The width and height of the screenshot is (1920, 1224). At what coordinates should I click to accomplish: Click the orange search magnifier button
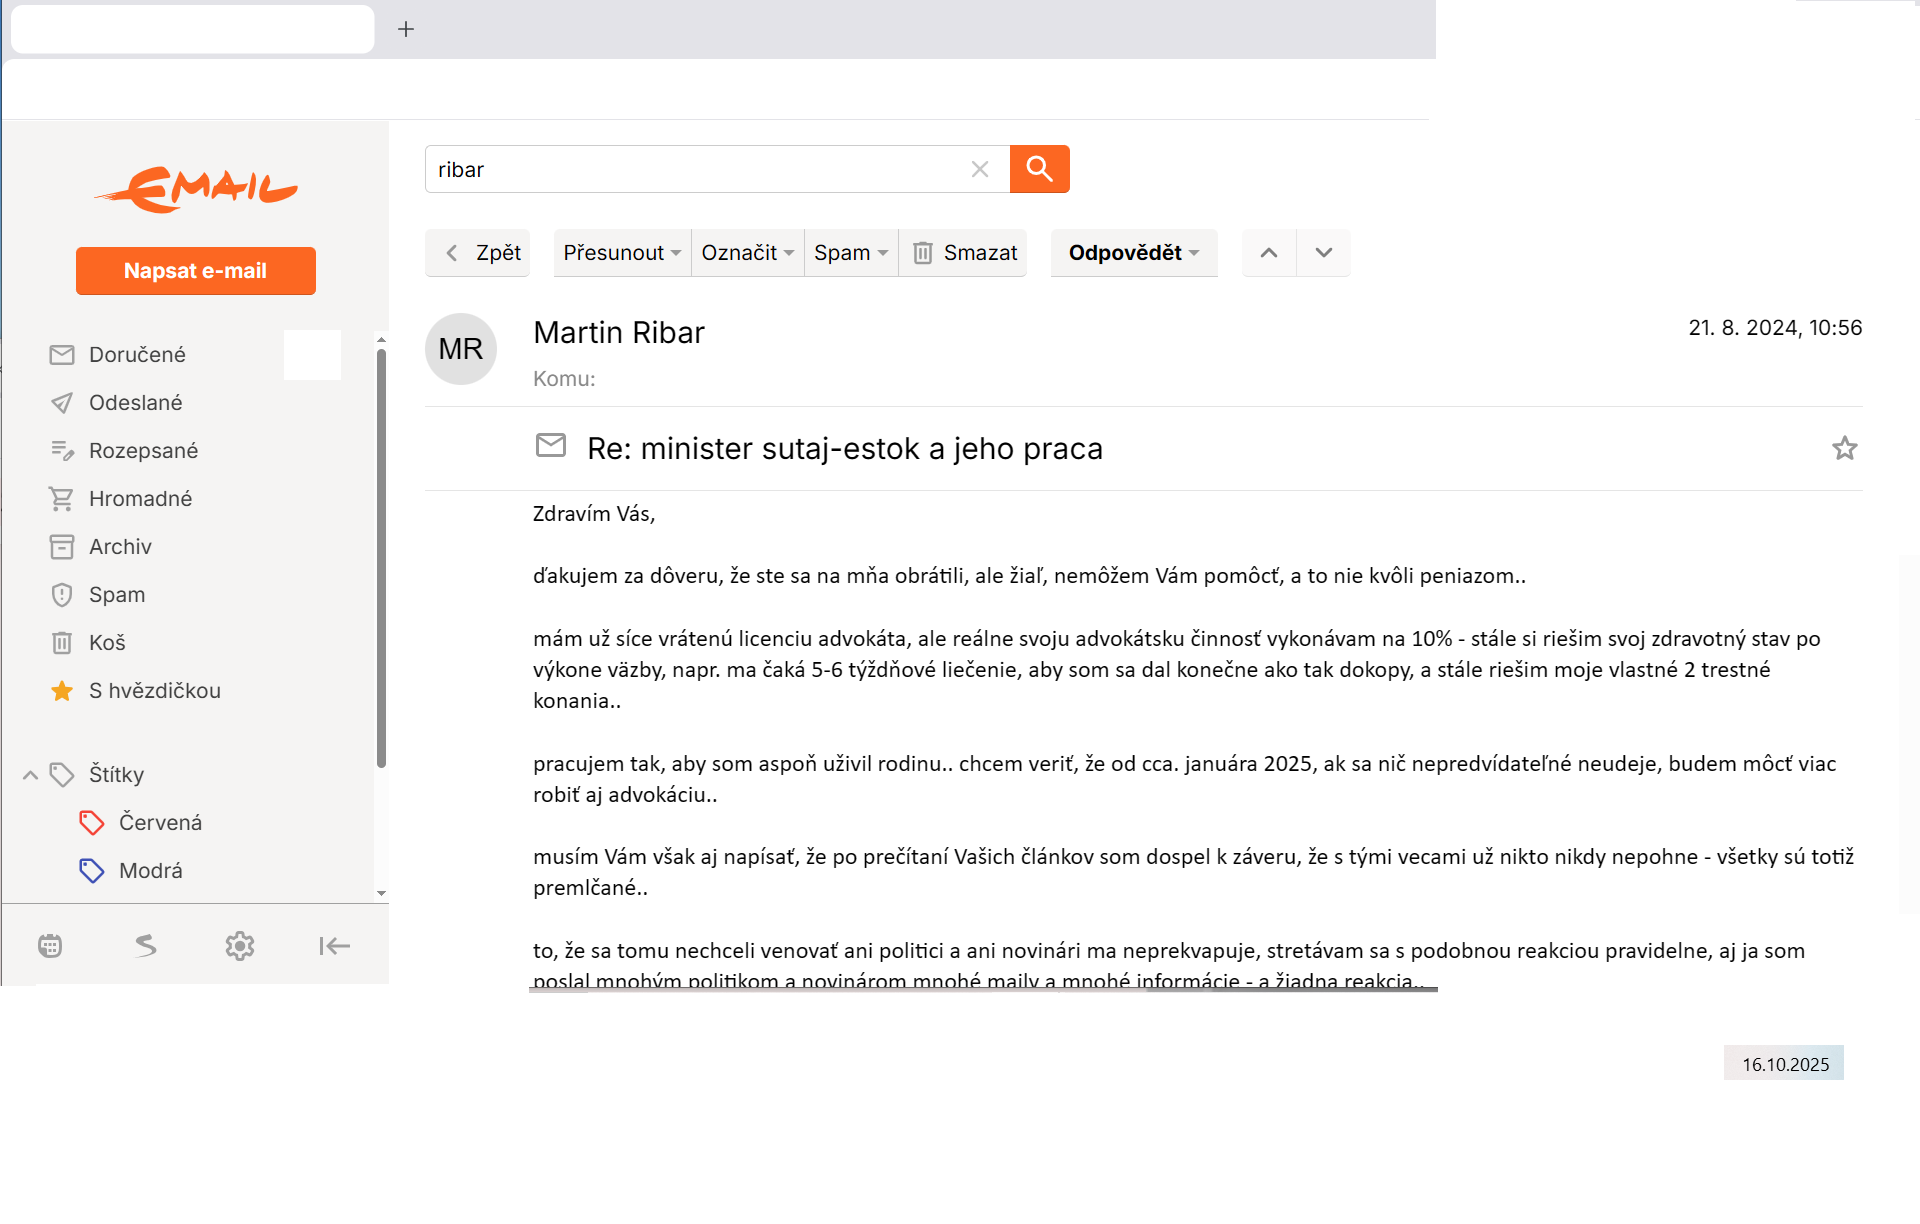[1039, 169]
